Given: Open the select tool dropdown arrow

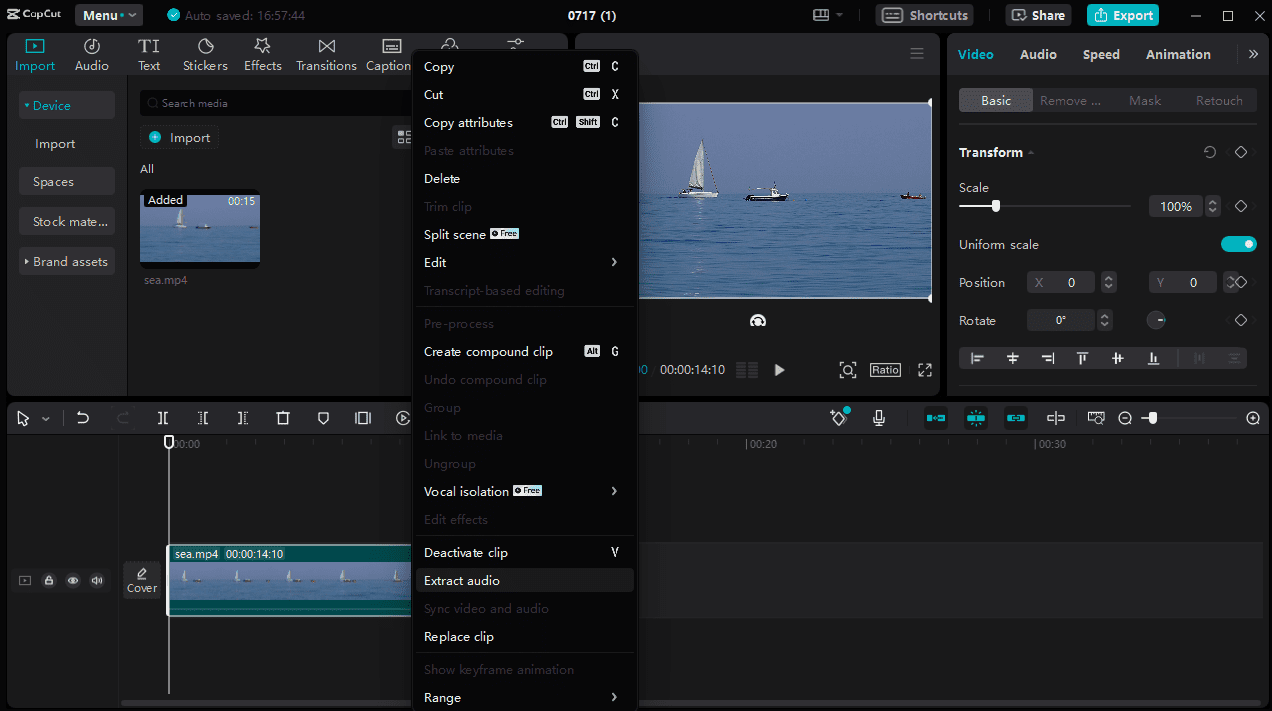Looking at the screenshot, I should (45, 419).
